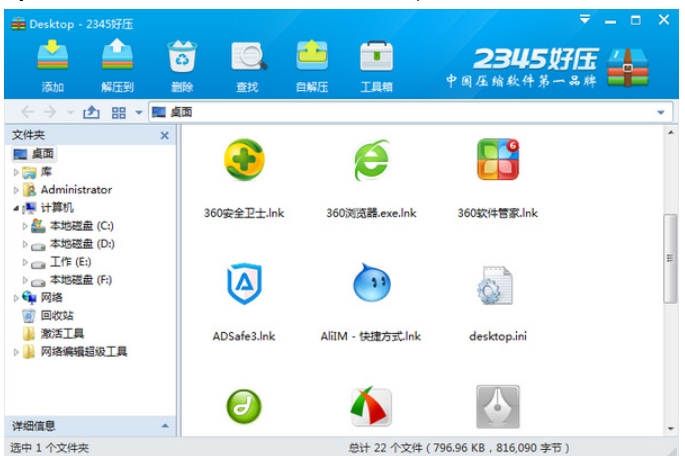The width and height of the screenshot is (685, 456).
Task: Click the 解压到 (Extract to) toolbar icon
Action: (x=117, y=55)
